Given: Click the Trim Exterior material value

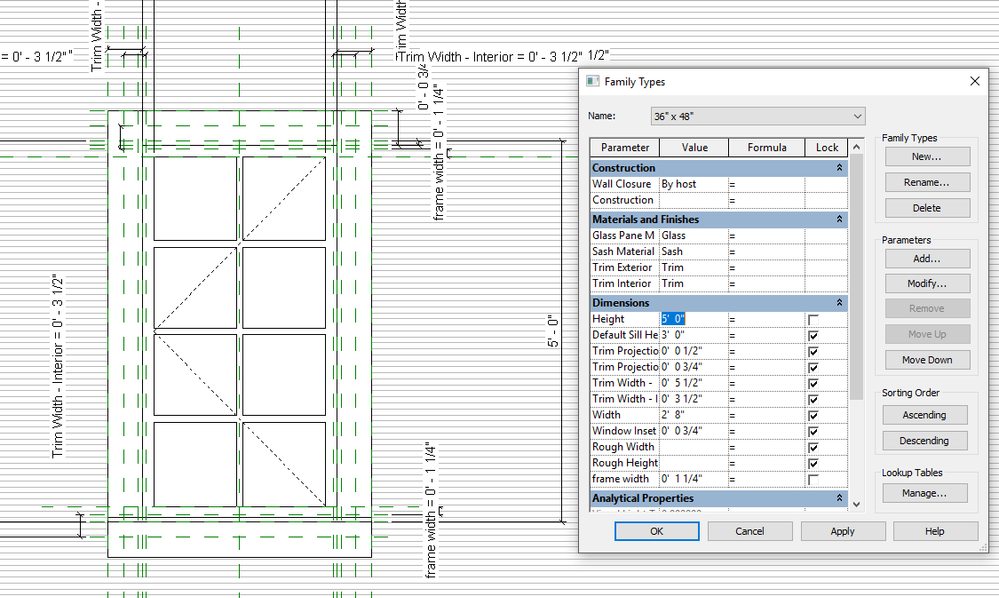Looking at the screenshot, I should click(693, 267).
